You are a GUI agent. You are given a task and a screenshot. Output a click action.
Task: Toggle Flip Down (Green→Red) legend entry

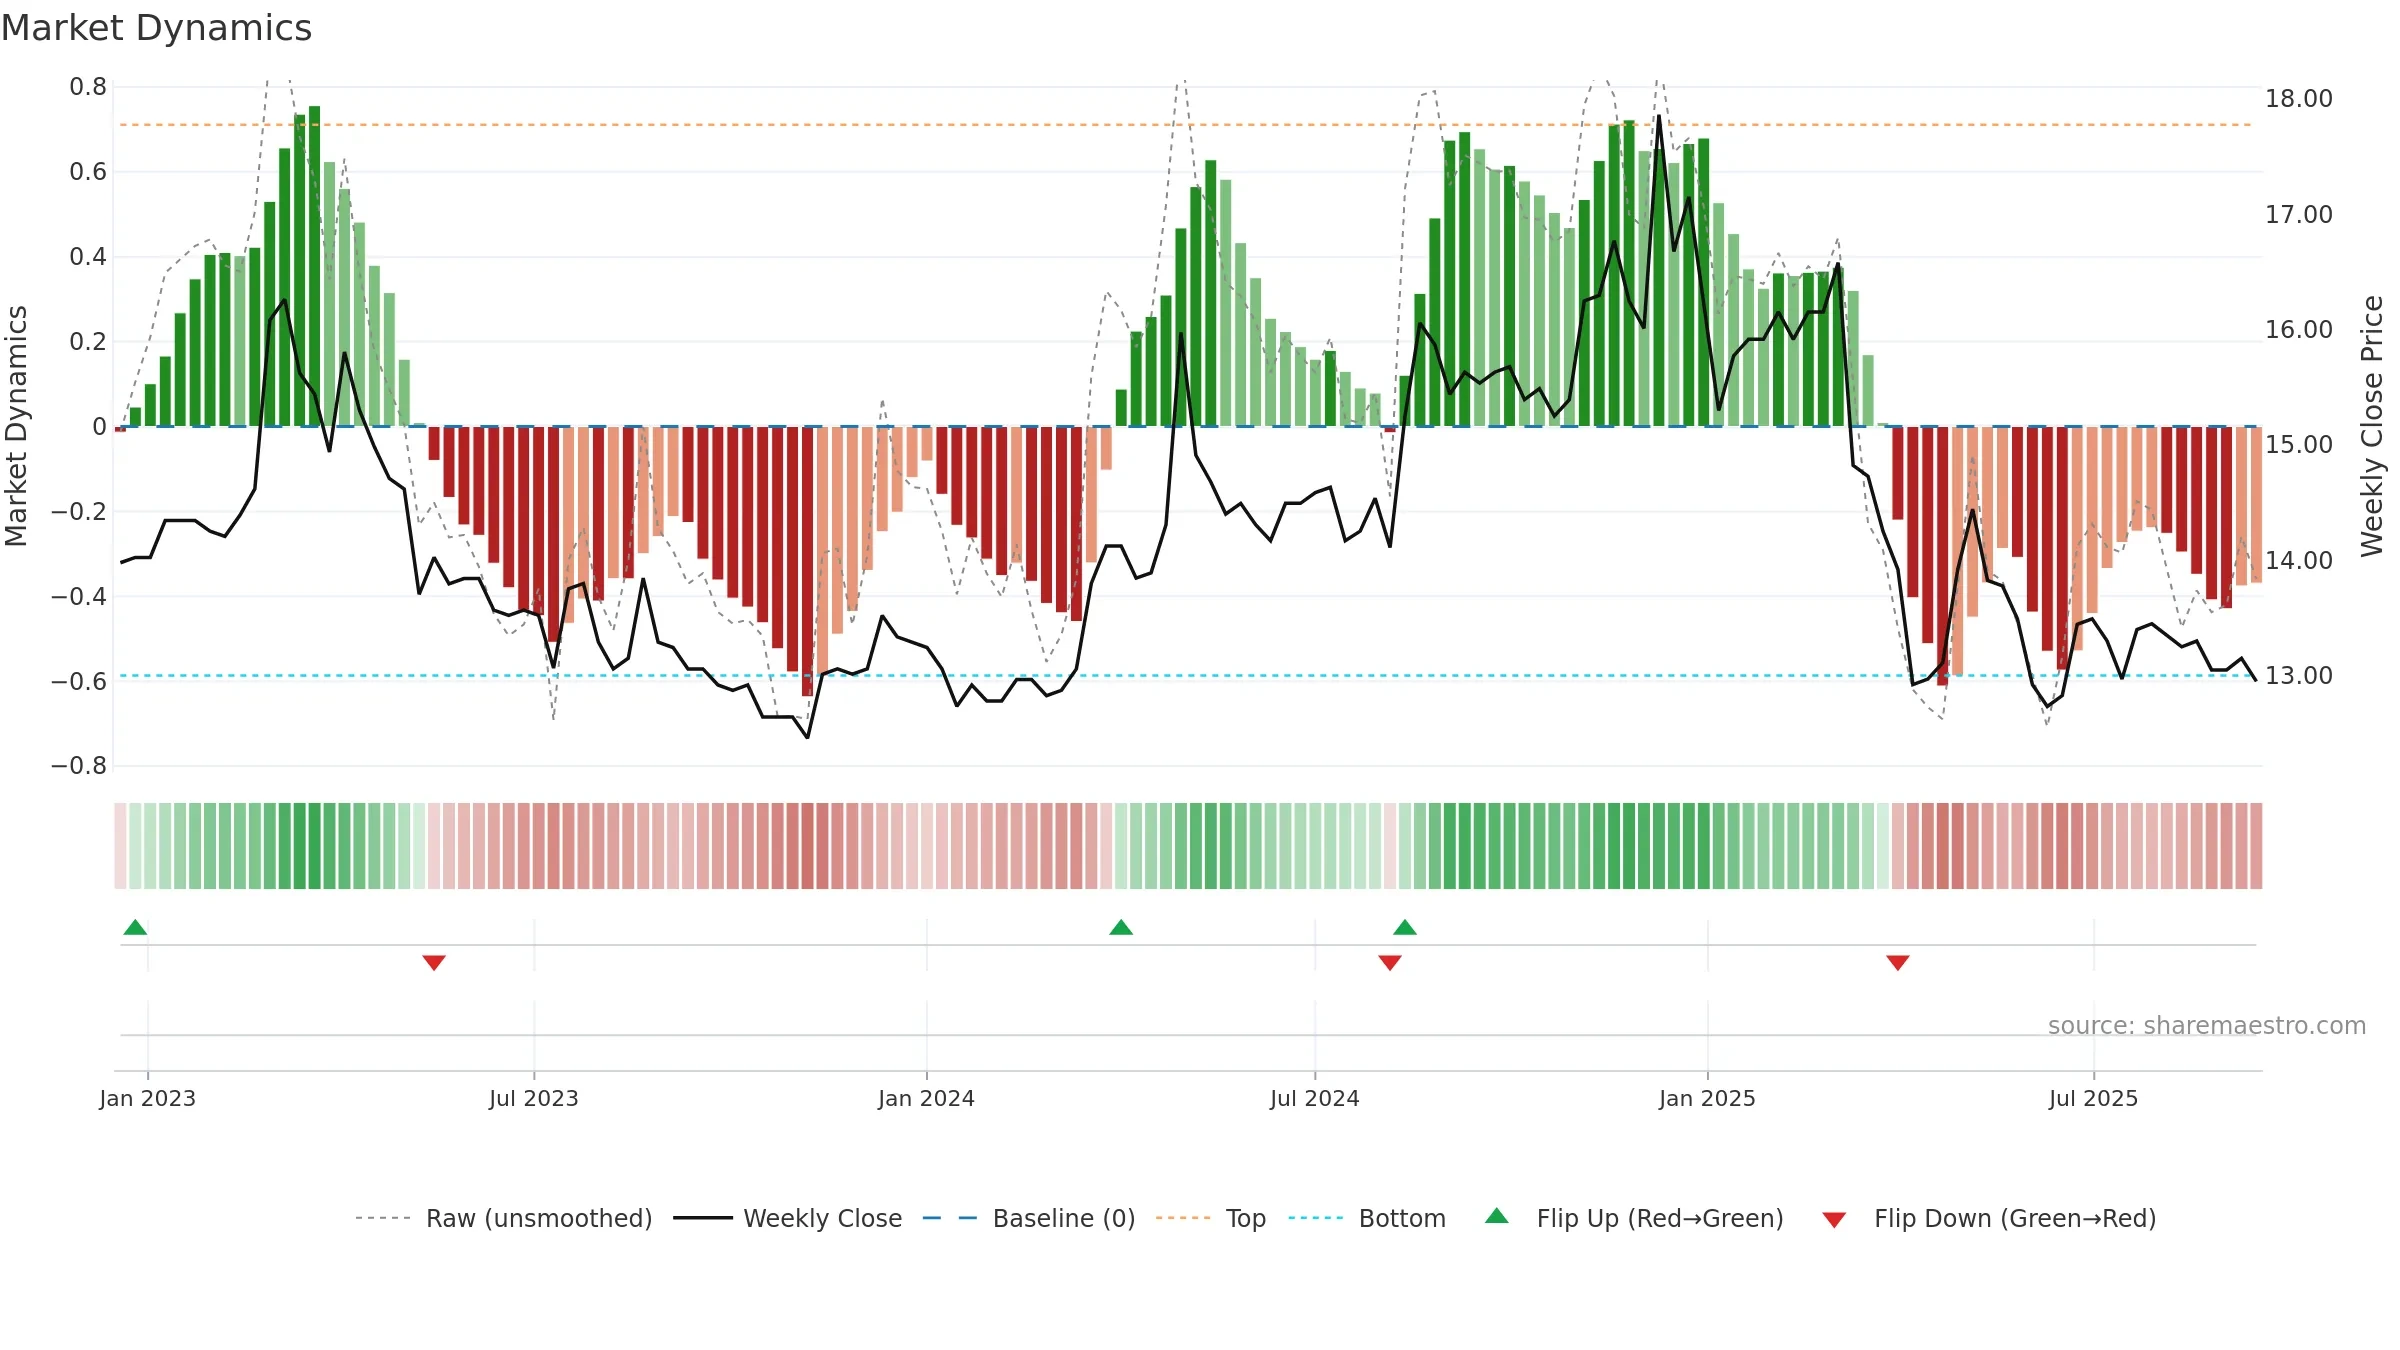(x=1989, y=1218)
